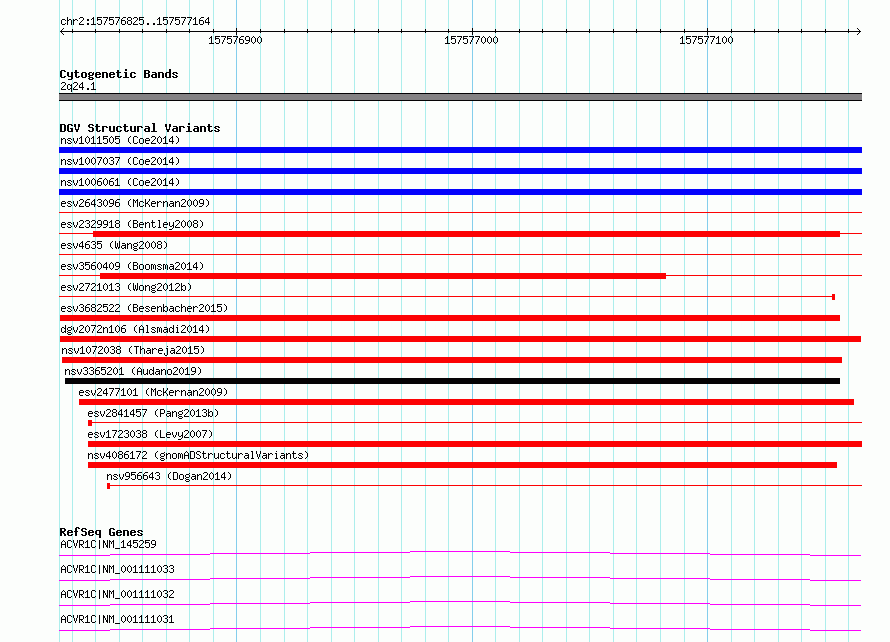Click the chr2:157576825..157577164 region label
The image size is (890, 642).
click(x=135, y=22)
